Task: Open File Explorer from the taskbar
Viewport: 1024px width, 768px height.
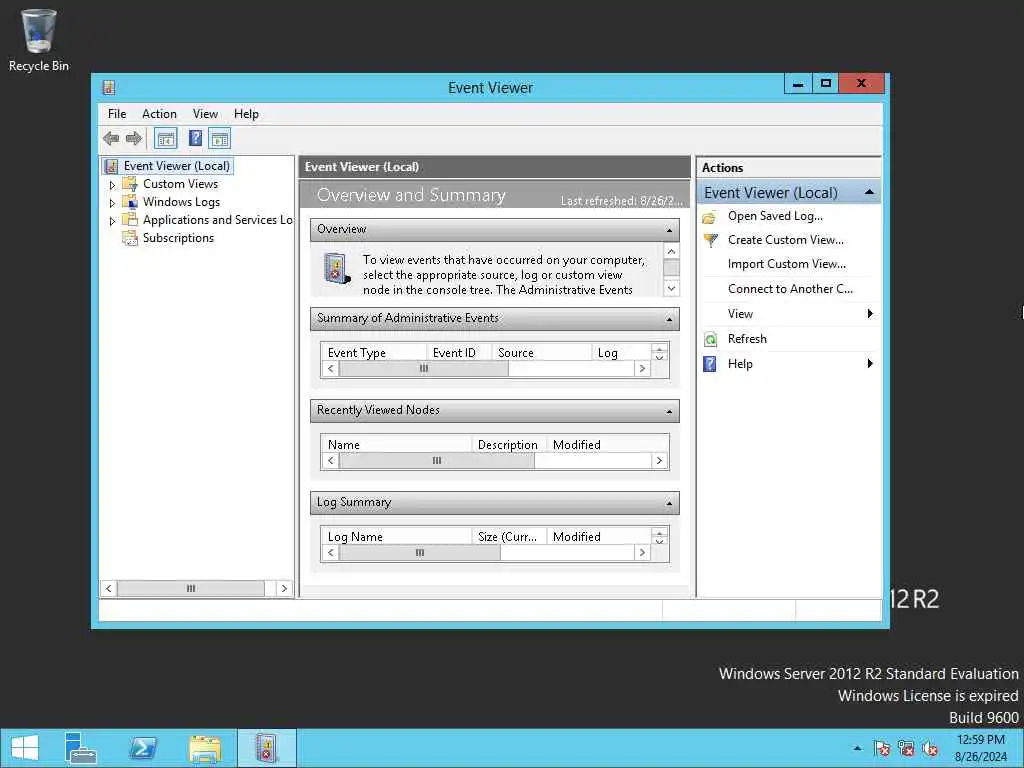Action: coord(205,748)
